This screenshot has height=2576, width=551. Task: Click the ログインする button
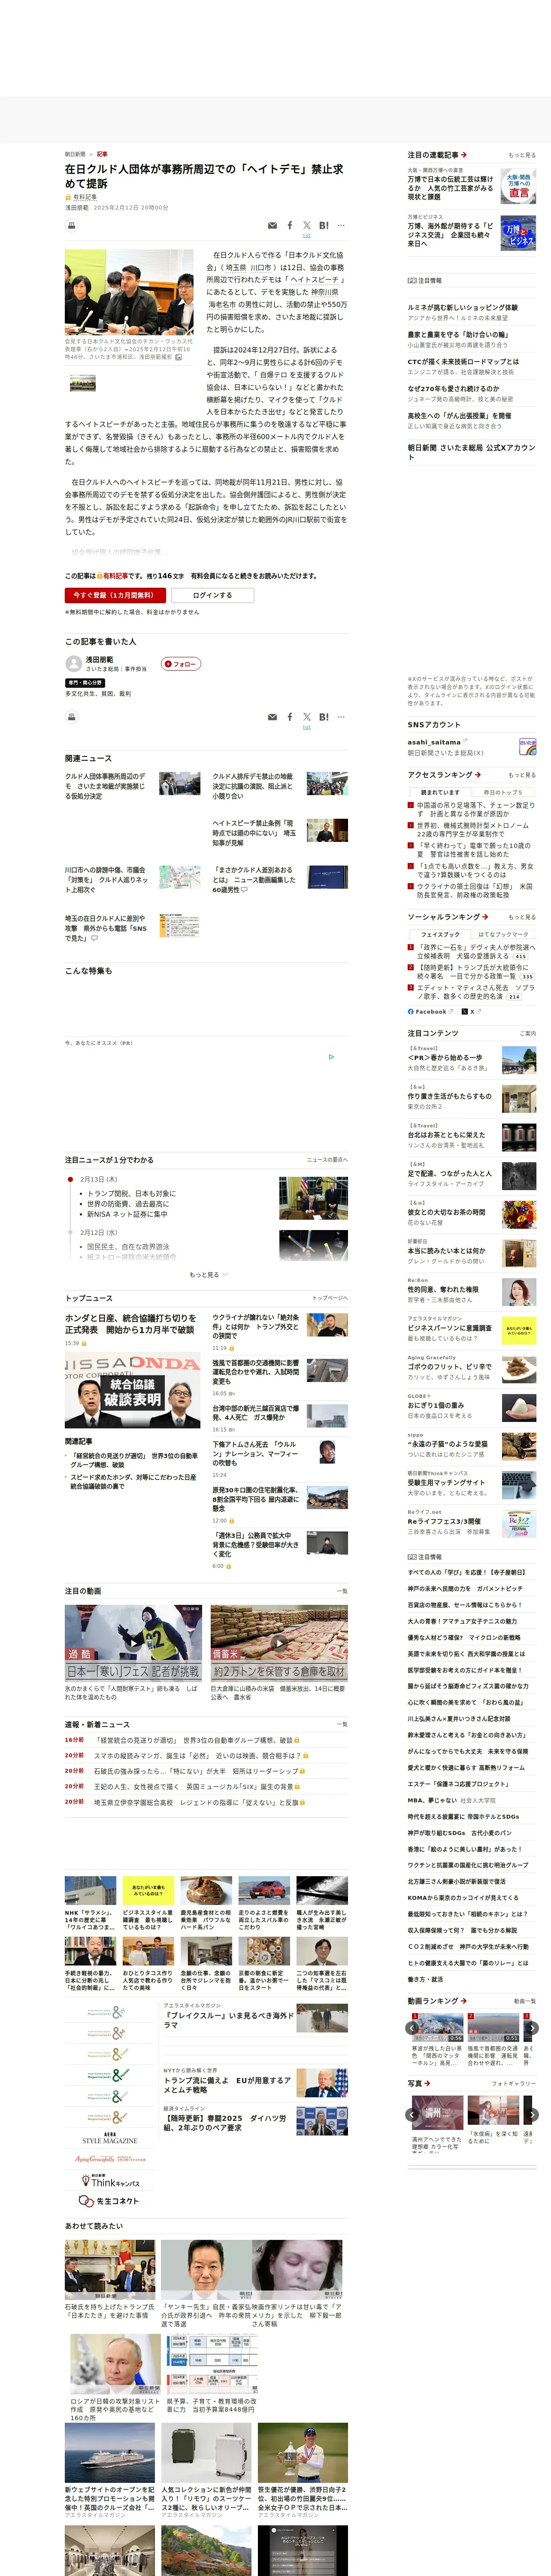click(212, 595)
